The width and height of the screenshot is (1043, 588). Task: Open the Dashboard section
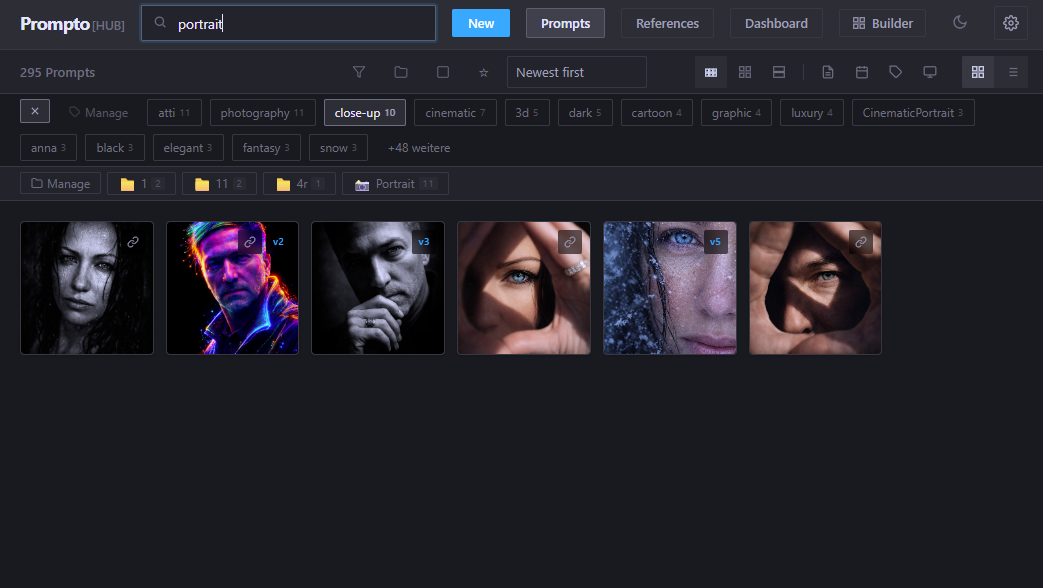[776, 22]
